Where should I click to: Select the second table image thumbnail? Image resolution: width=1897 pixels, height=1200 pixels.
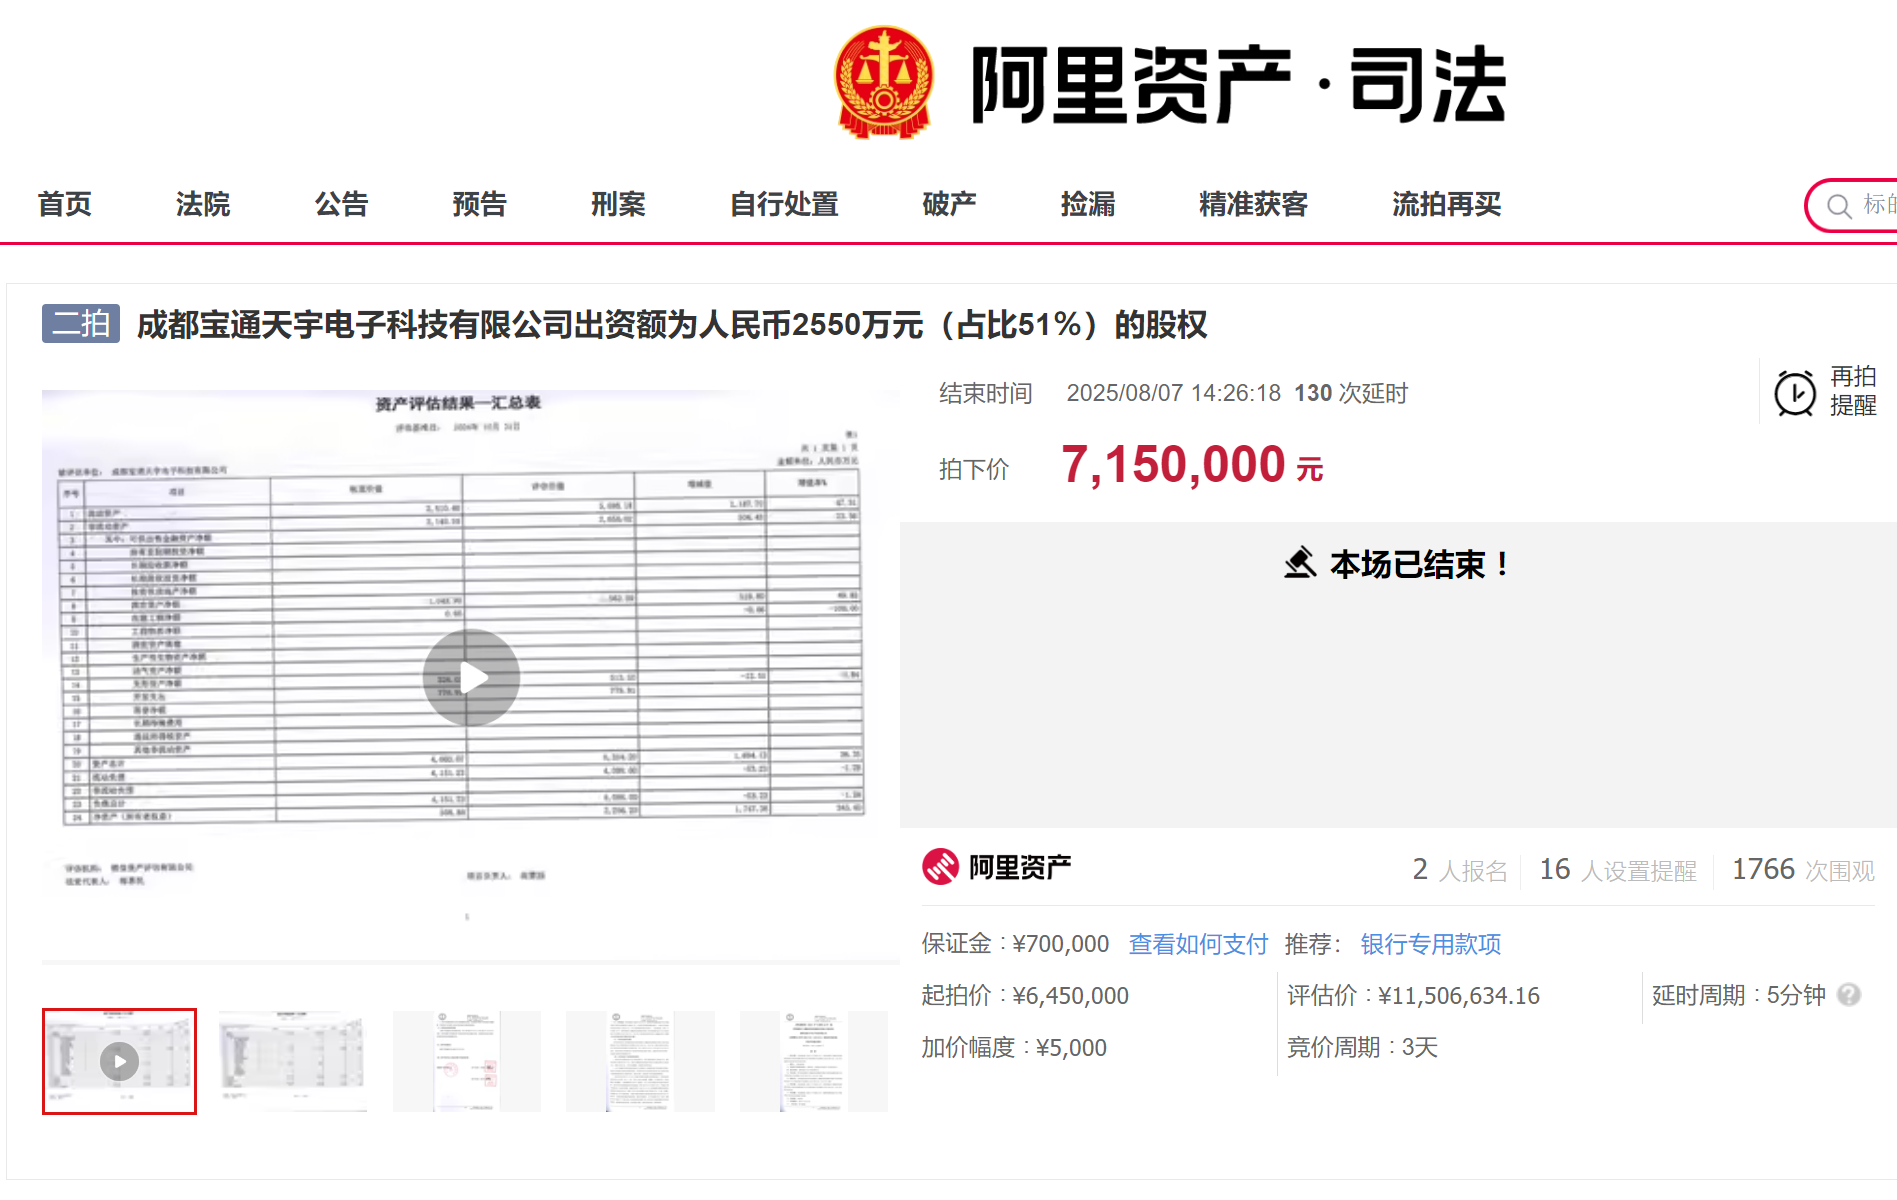point(292,1061)
